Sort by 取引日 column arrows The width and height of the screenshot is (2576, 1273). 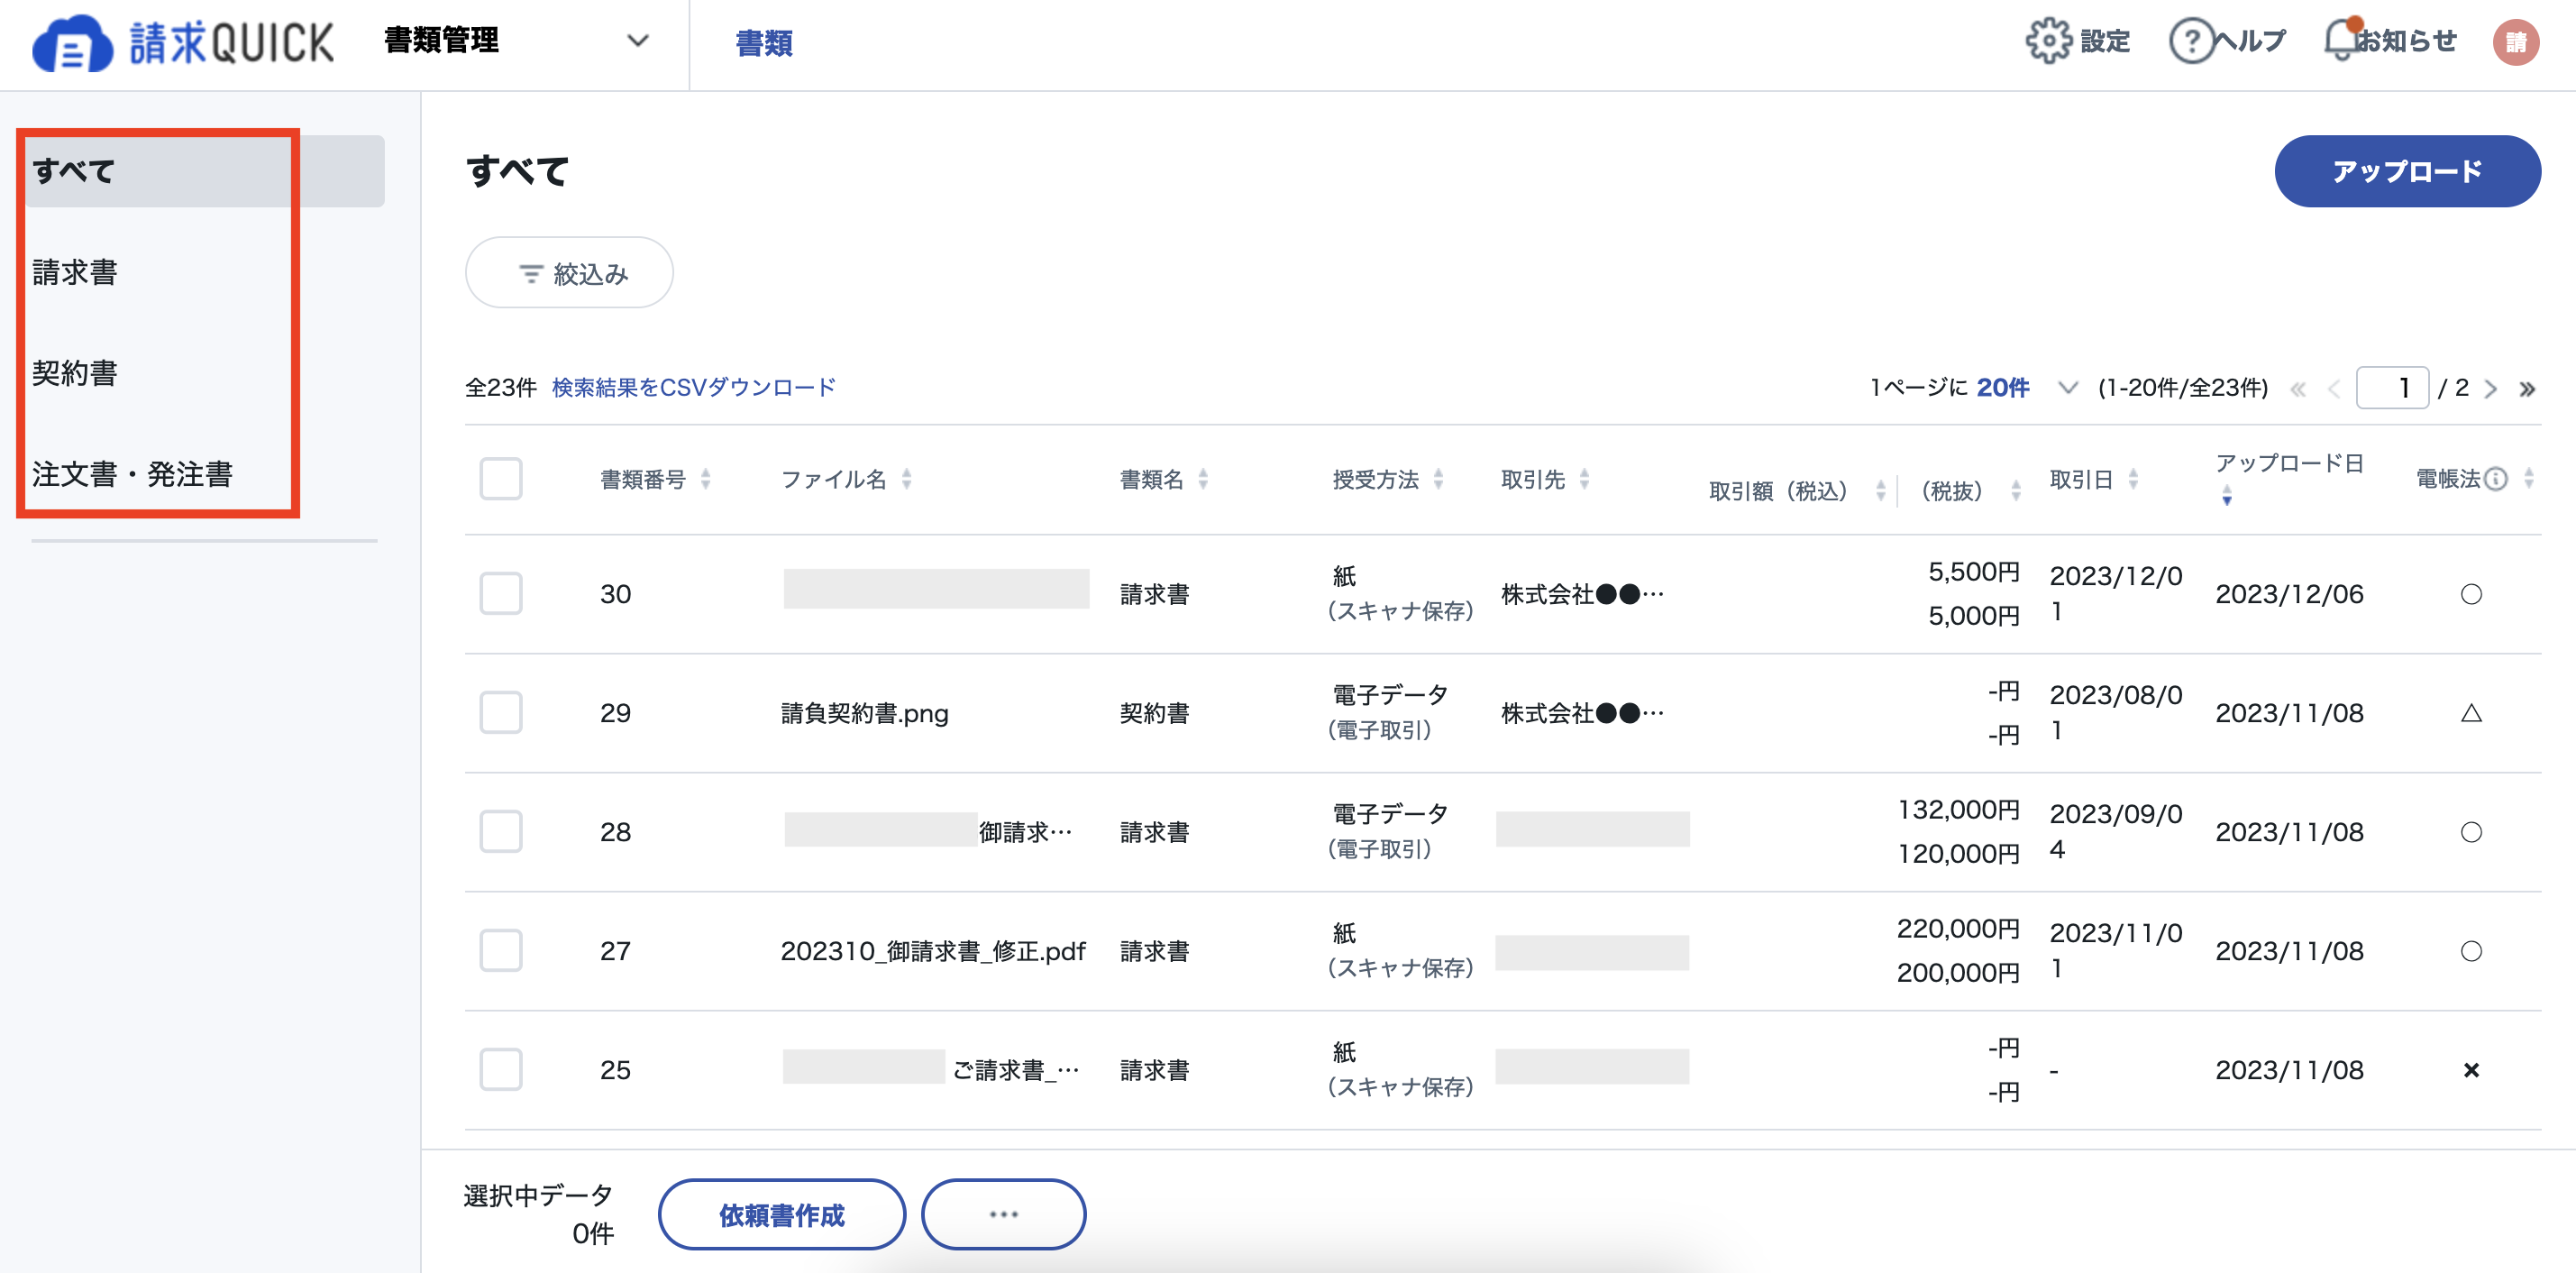2133,479
